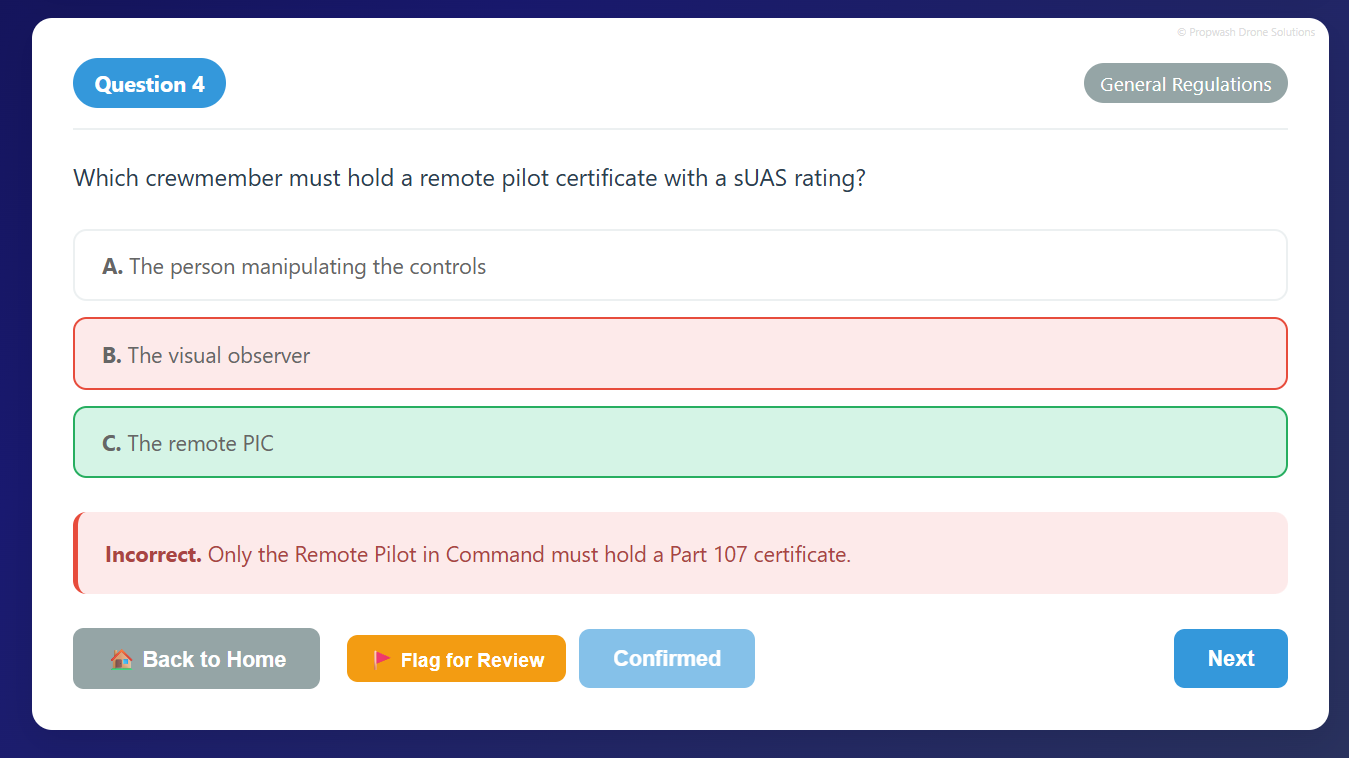
Task: Click the bold letter "B." in red option
Action: click(111, 355)
